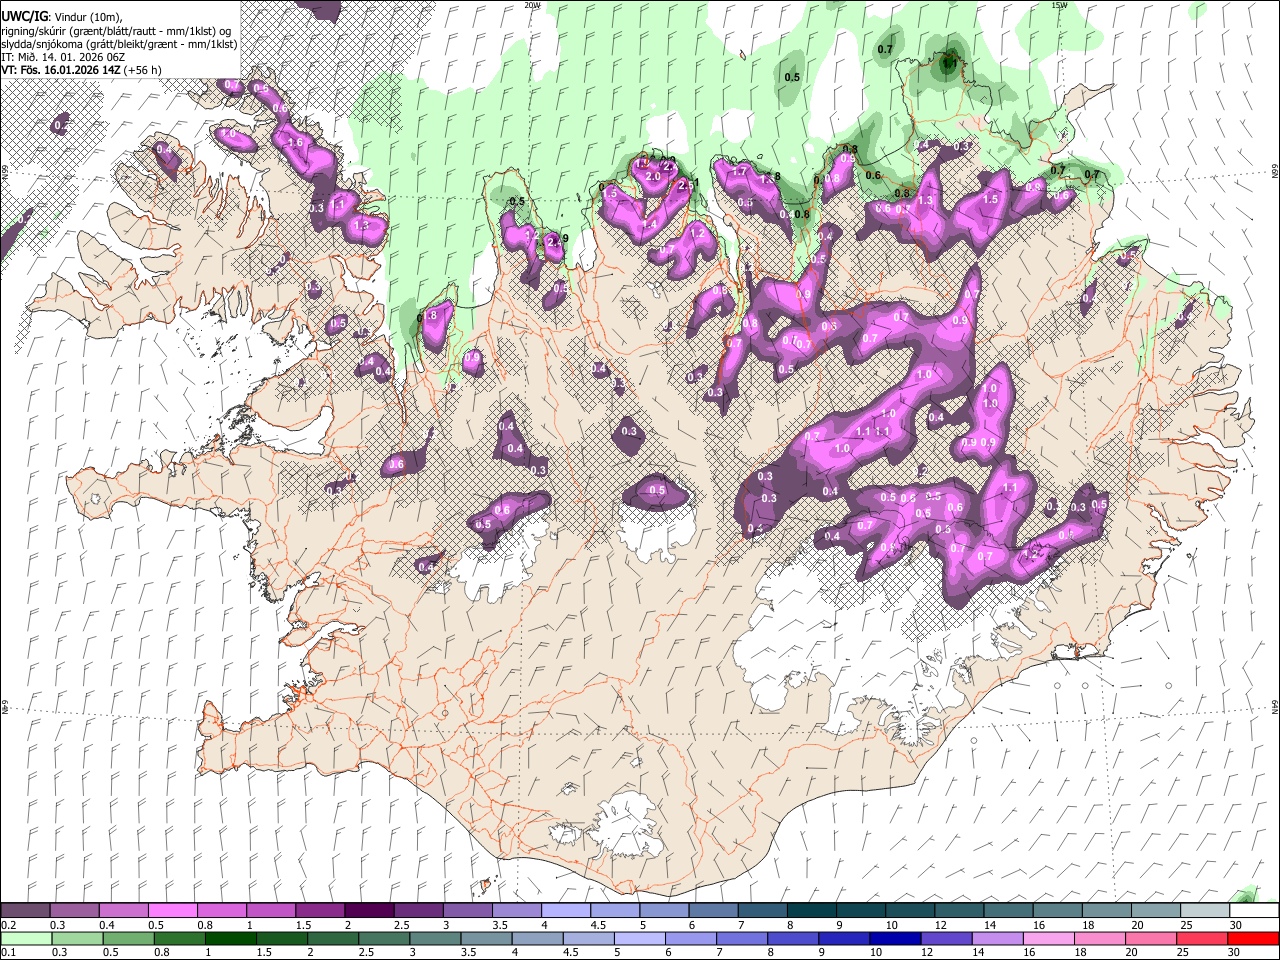The width and height of the screenshot is (1280, 960).
Task: Select the "IT: Mið. 14. 01. 2026 06Z" line
Action: click(63, 57)
